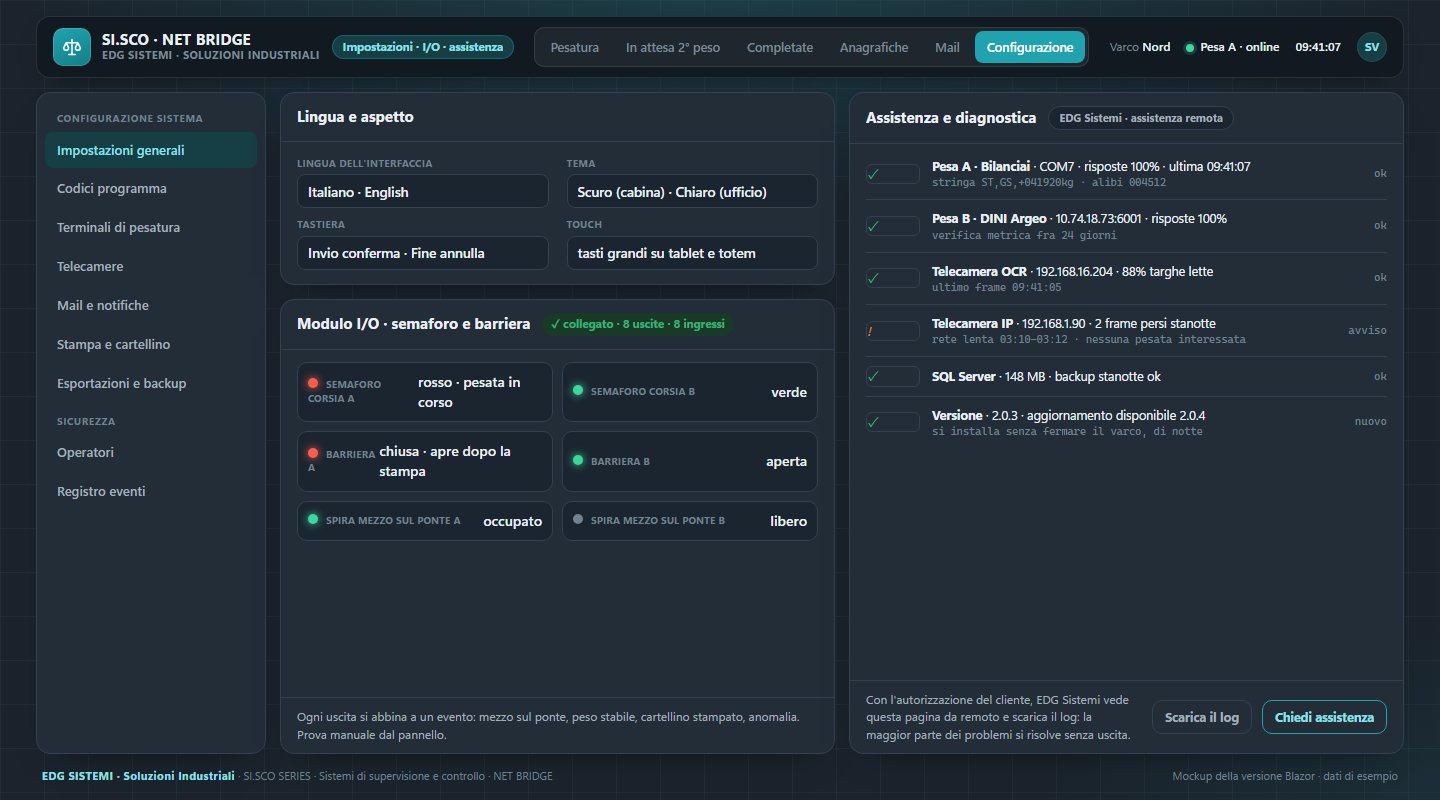Click the collegato · 8 uscite · 8 ingressi badge
Viewport: 1440px width, 800px height.
point(638,324)
